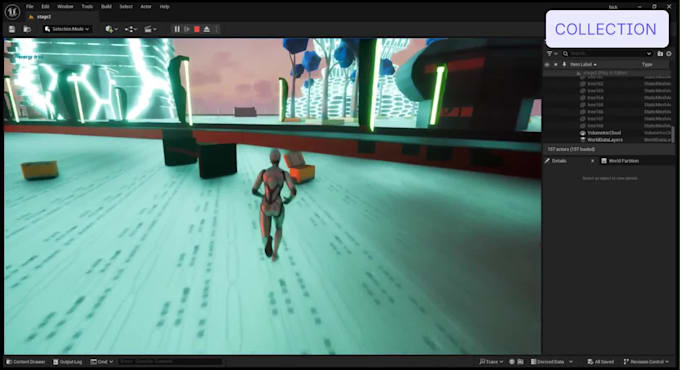680x370 pixels.
Task: Click the World Partition tab icon
Action: [x=604, y=161]
